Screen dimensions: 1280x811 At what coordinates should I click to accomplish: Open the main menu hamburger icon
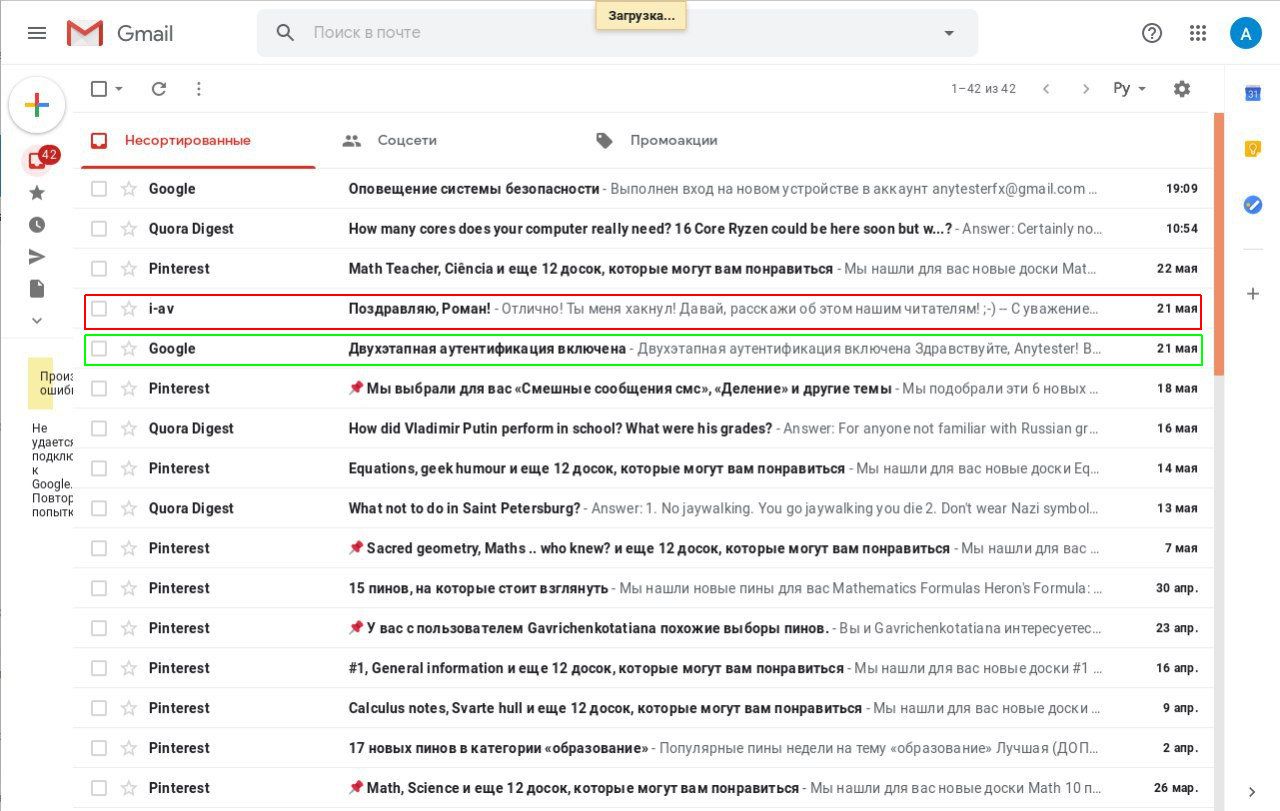point(37,33)
